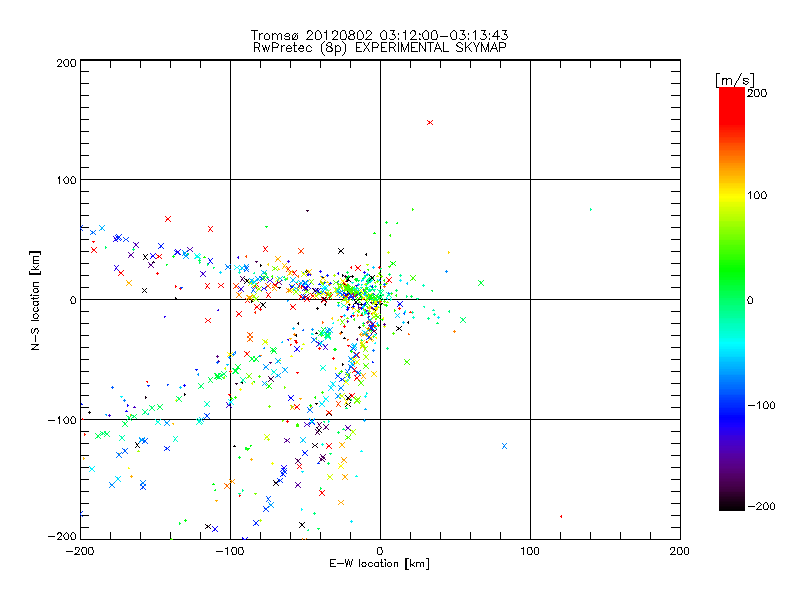
Task: Click the red top end of the colorbar
Action: (731, 92)
